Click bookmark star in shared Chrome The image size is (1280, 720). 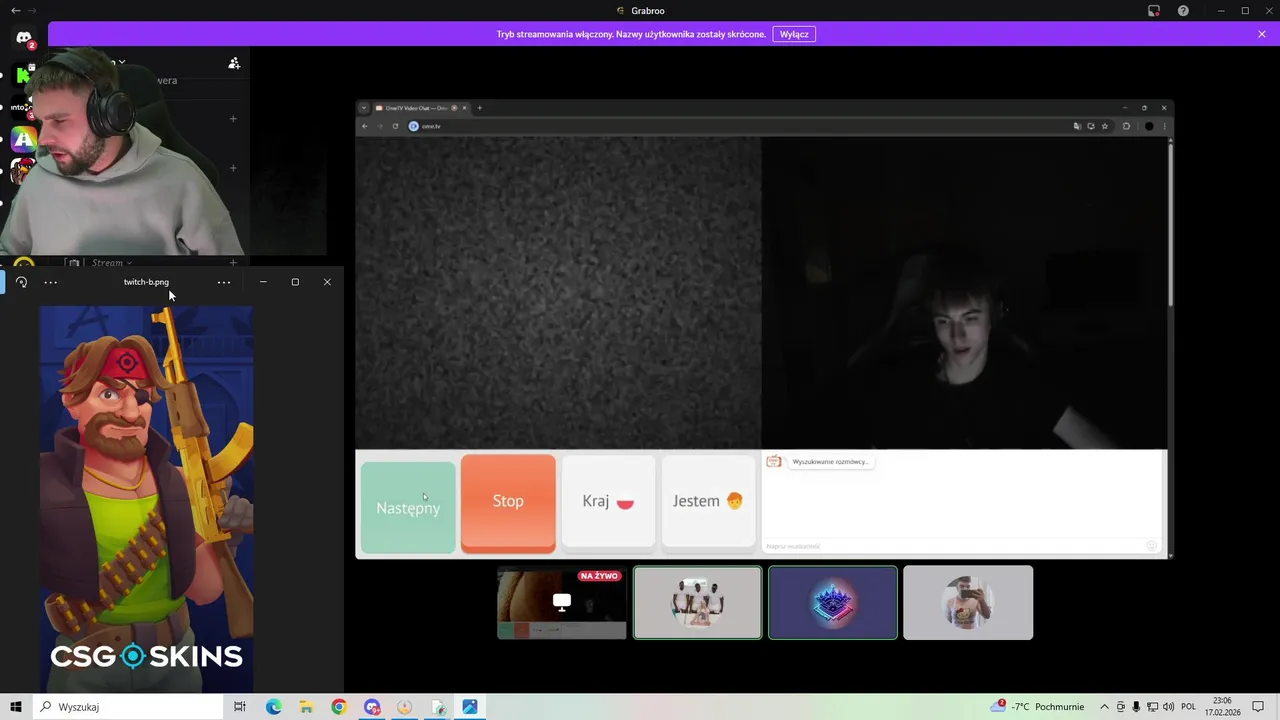1105,126
